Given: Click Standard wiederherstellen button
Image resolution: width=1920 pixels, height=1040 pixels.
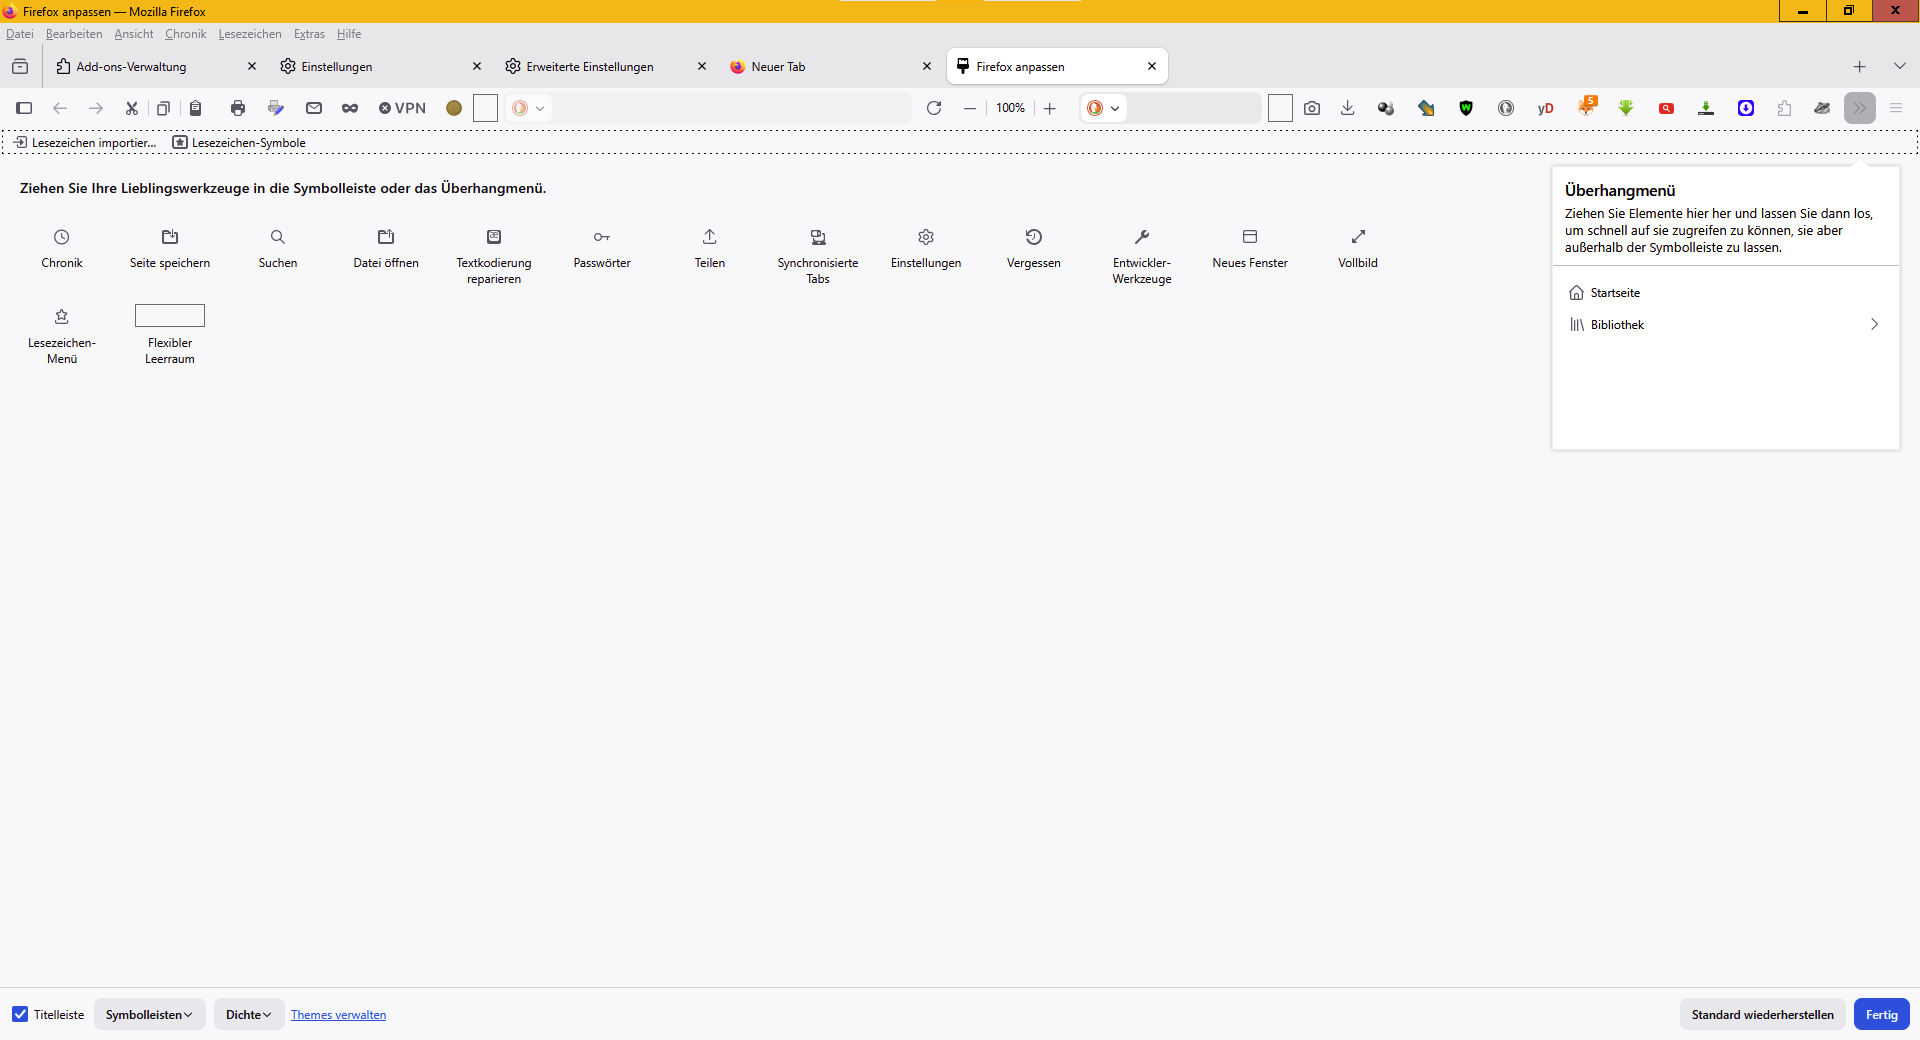Looking at the screenshot, I should 1762,1014.
